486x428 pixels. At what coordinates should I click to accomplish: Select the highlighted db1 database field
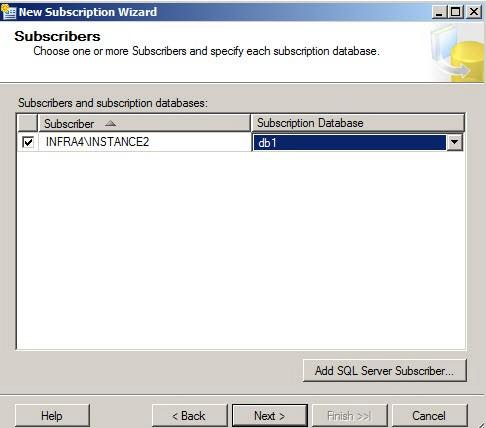pyautogui.click(x=349, y=143)
